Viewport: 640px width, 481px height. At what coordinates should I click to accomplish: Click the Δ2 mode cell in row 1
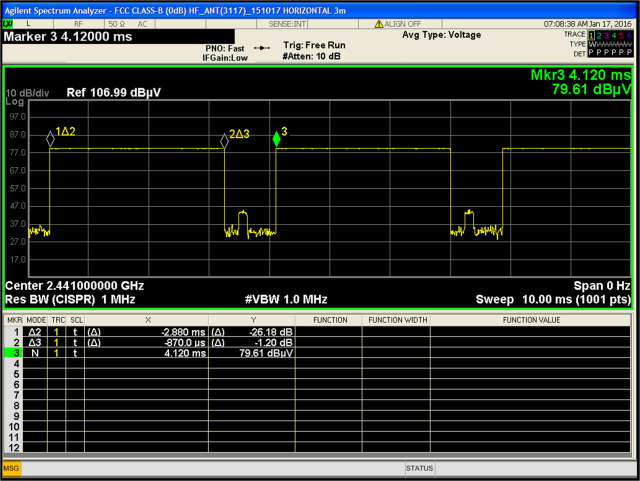[x=35, y=332]
